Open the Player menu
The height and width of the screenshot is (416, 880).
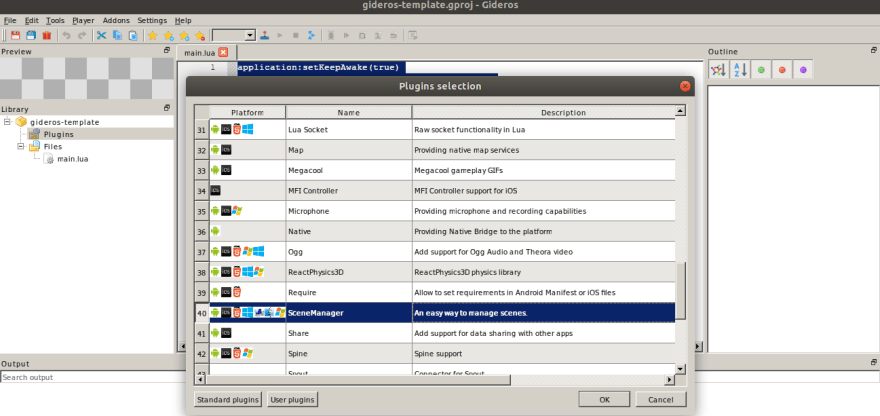click(x=83, y=20)
